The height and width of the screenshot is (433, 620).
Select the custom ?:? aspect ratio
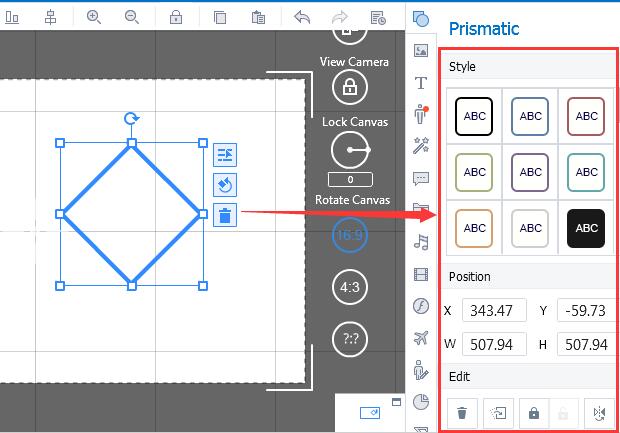click(x=350, y=339)
